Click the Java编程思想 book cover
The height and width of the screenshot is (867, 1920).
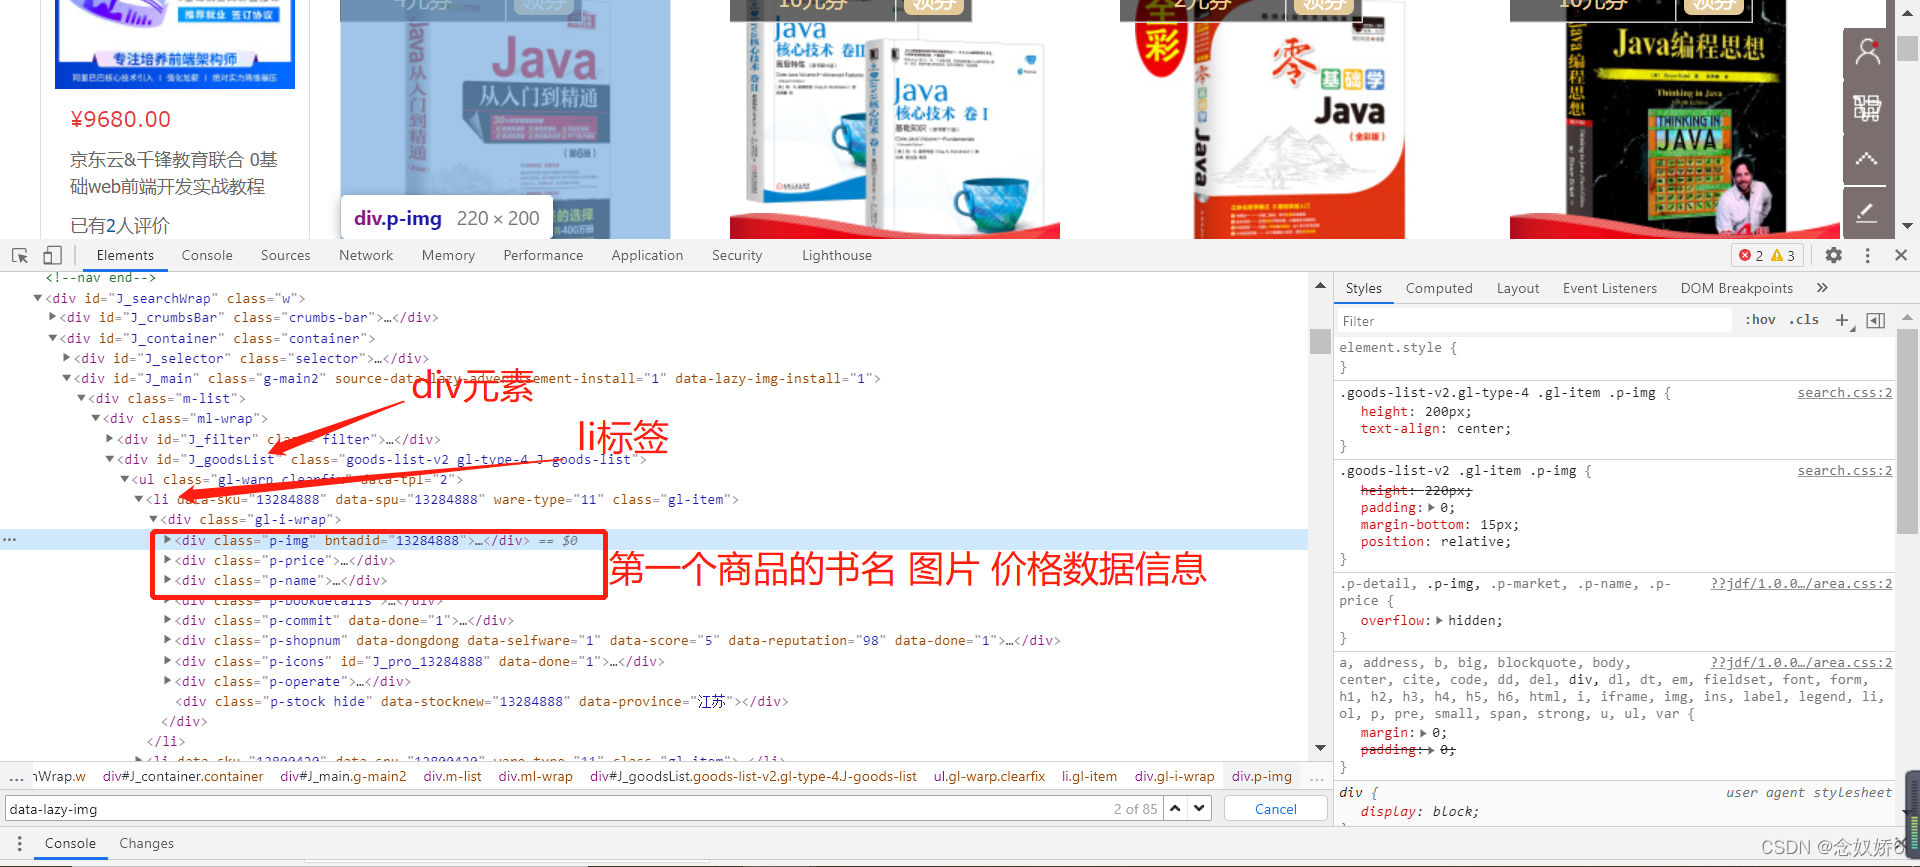point(1674,119)
